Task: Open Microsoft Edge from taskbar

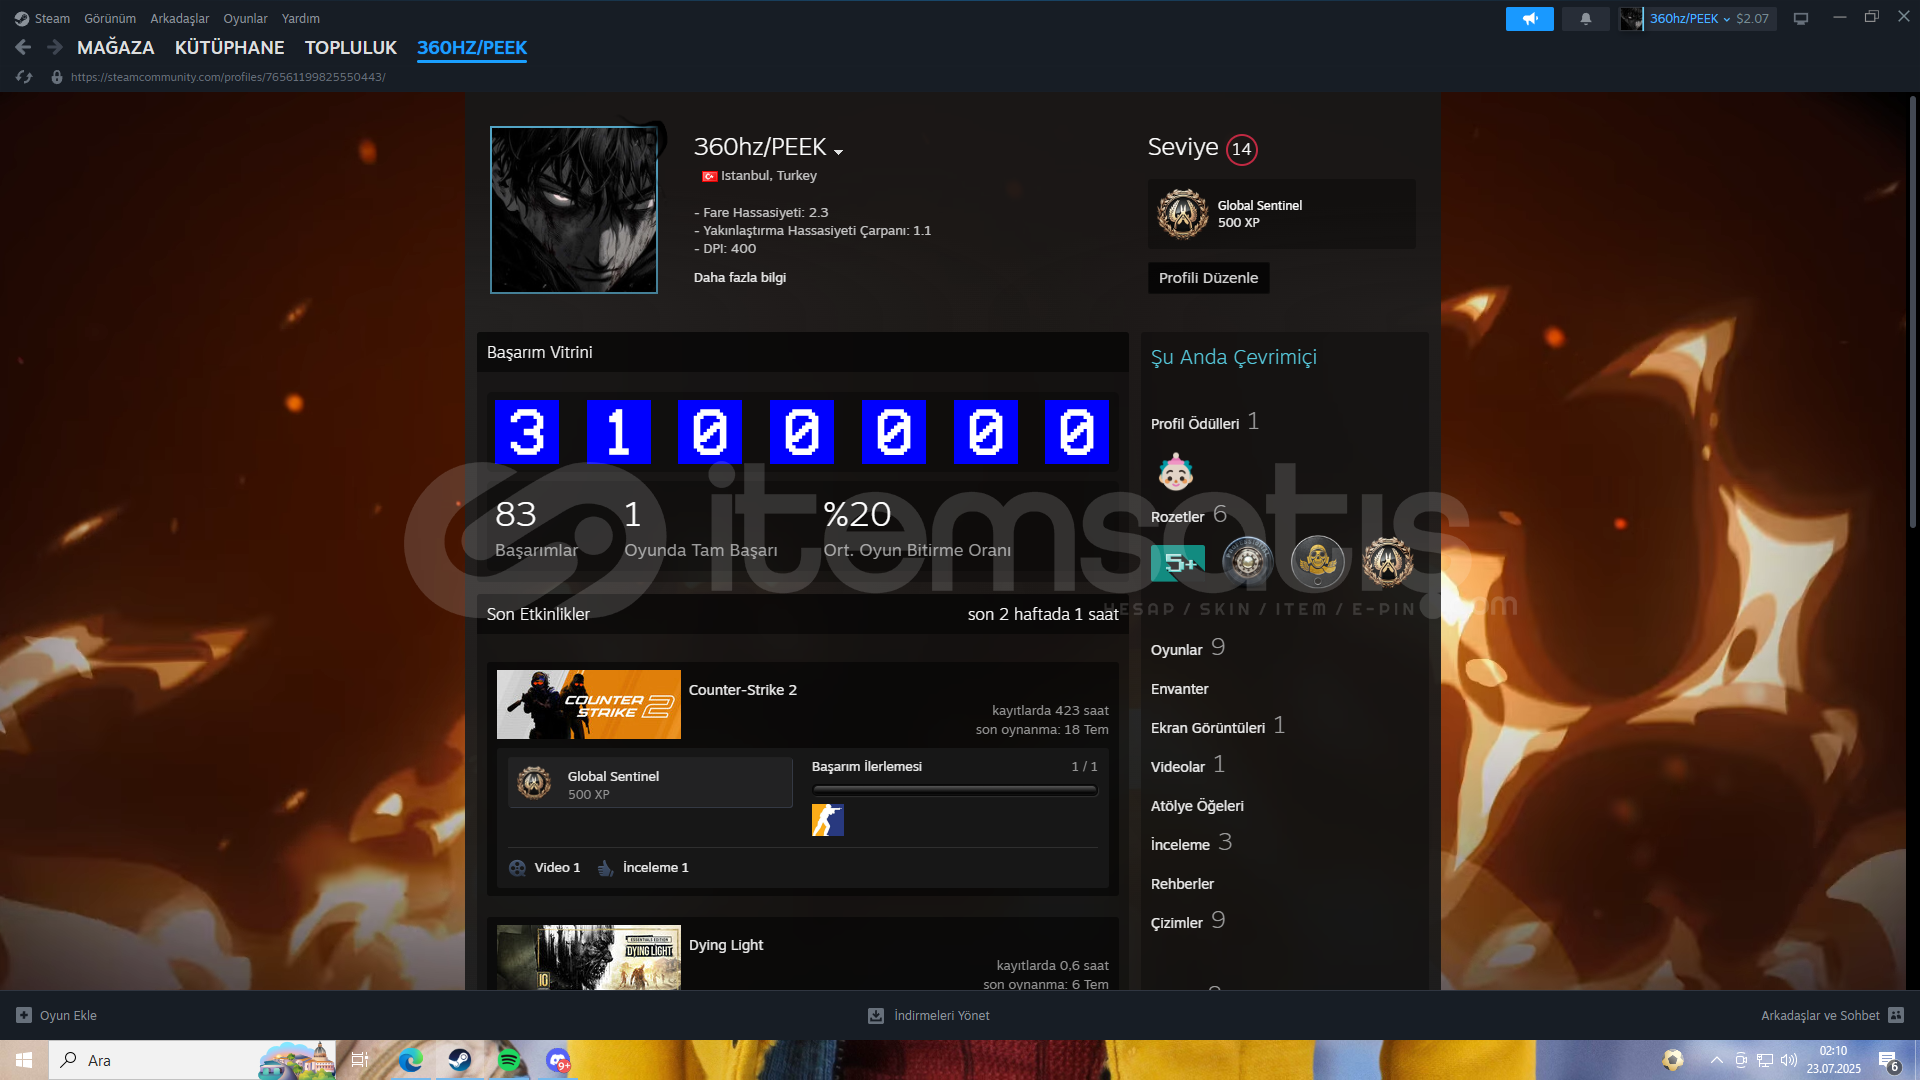Action: tap(411, 1060)
